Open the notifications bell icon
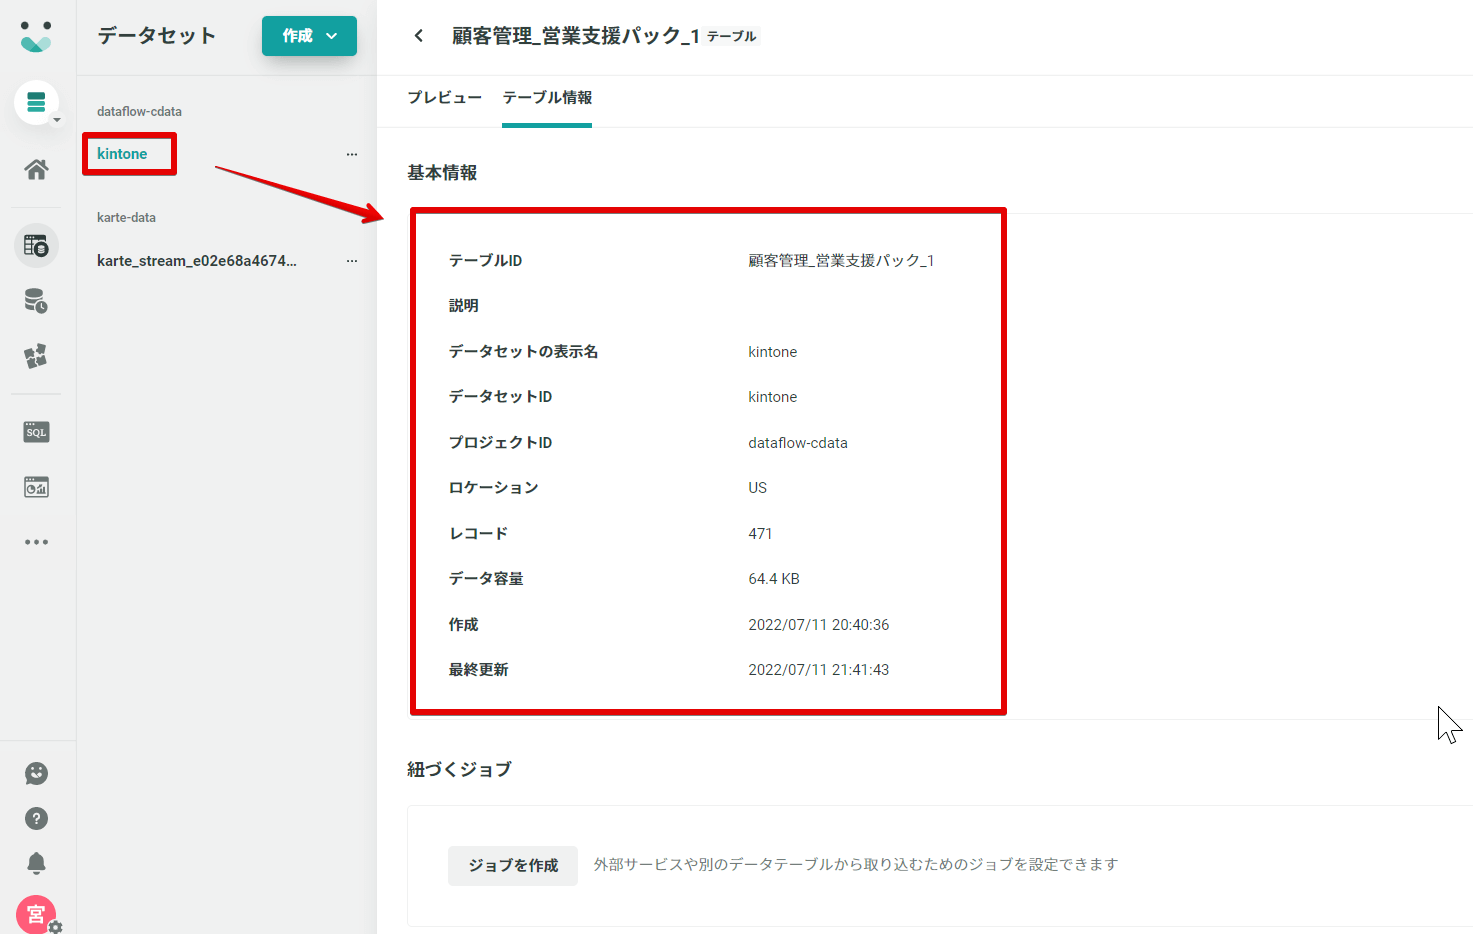1473x934 pixels. [36, 863]
